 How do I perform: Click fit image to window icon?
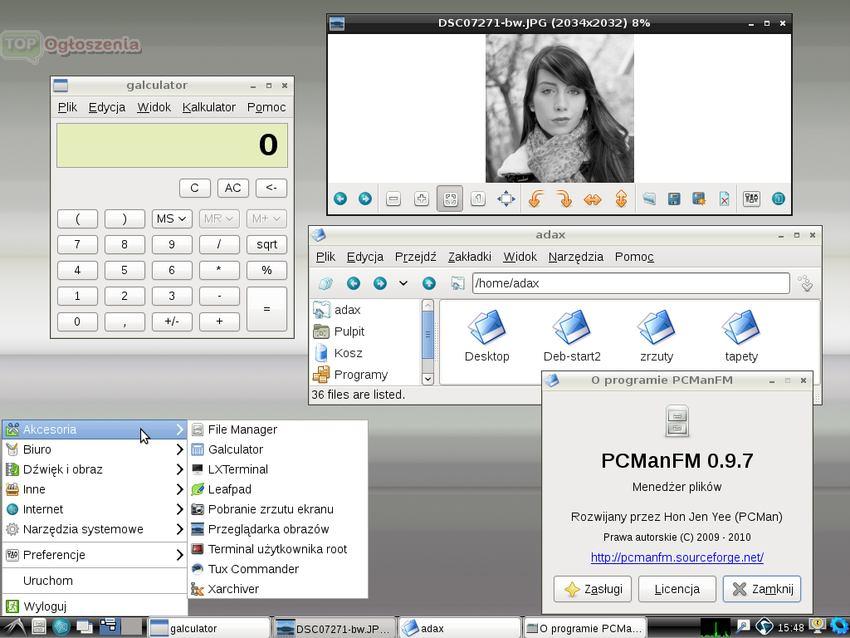coord(450,199)
